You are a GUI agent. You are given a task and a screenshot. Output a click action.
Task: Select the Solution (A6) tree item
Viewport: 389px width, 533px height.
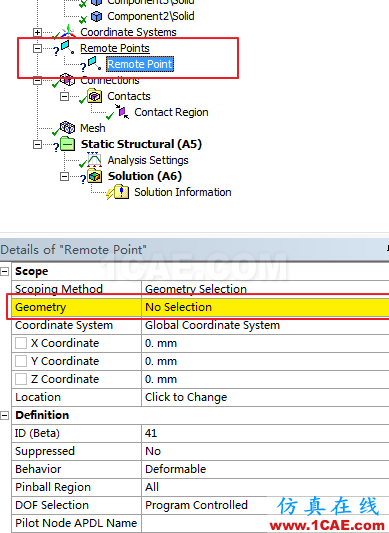pyautogui.click(x=145, y=176)
